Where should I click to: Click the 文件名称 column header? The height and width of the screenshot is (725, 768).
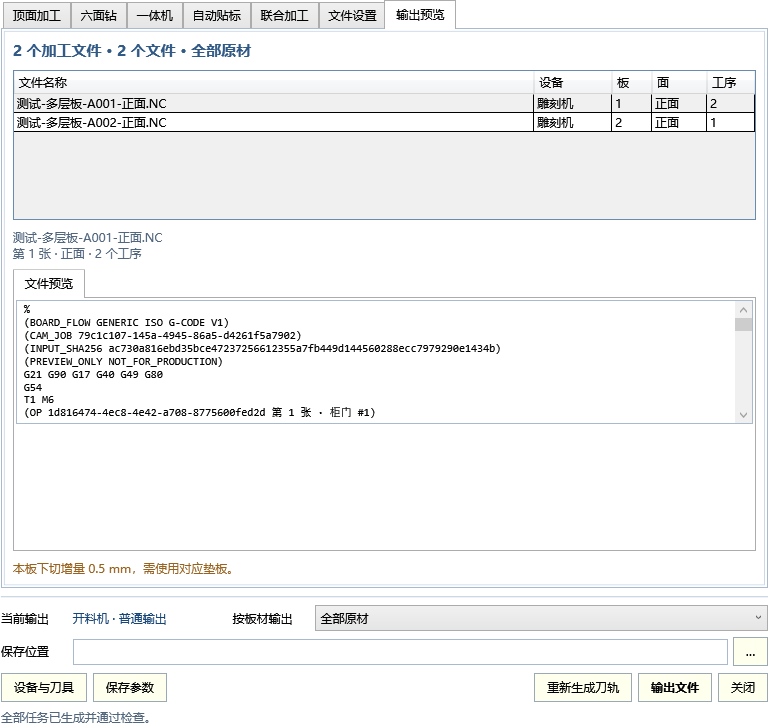(274, 83)
